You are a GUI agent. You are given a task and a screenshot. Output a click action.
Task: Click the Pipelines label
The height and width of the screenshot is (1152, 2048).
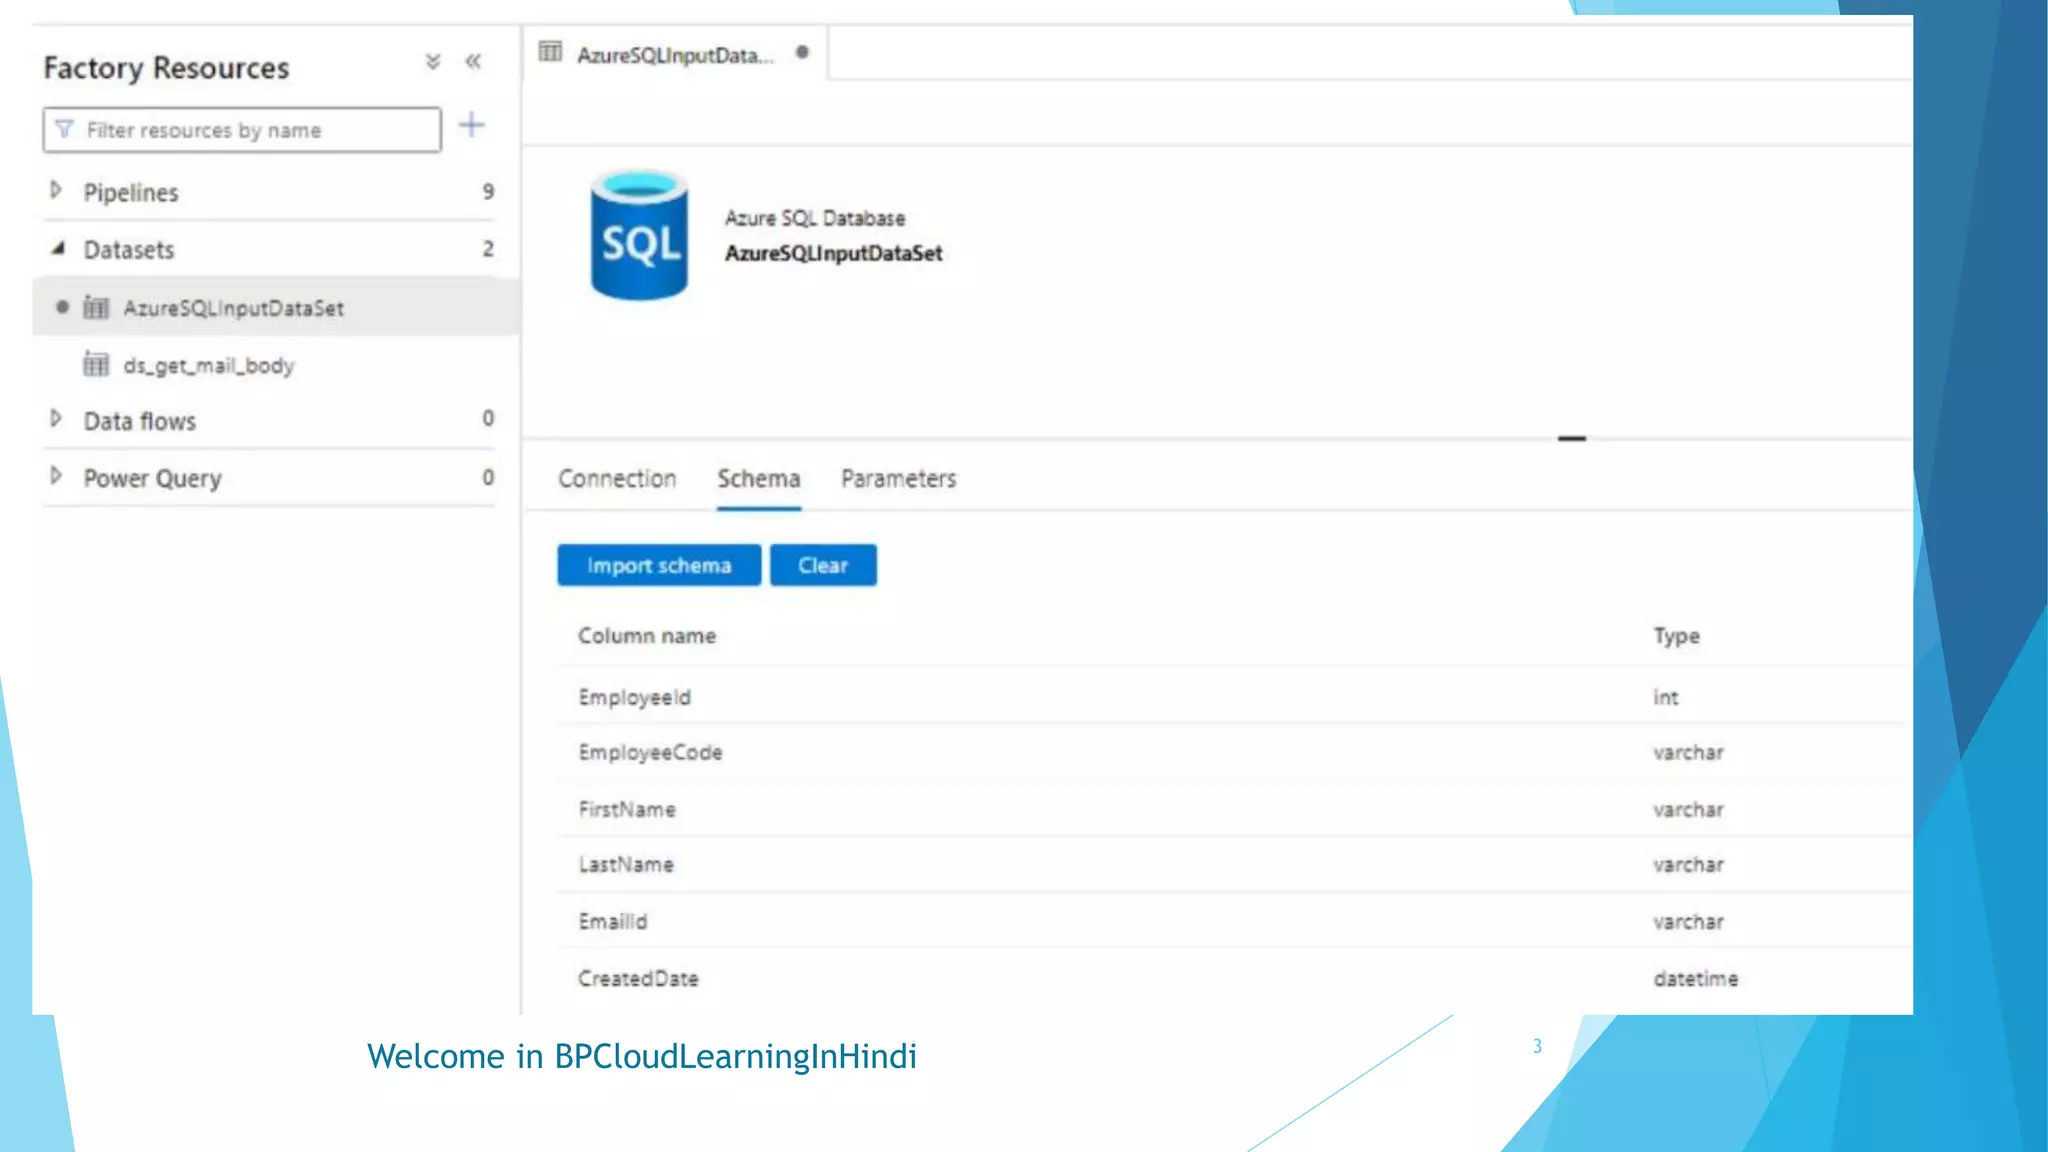click(131, 193)
